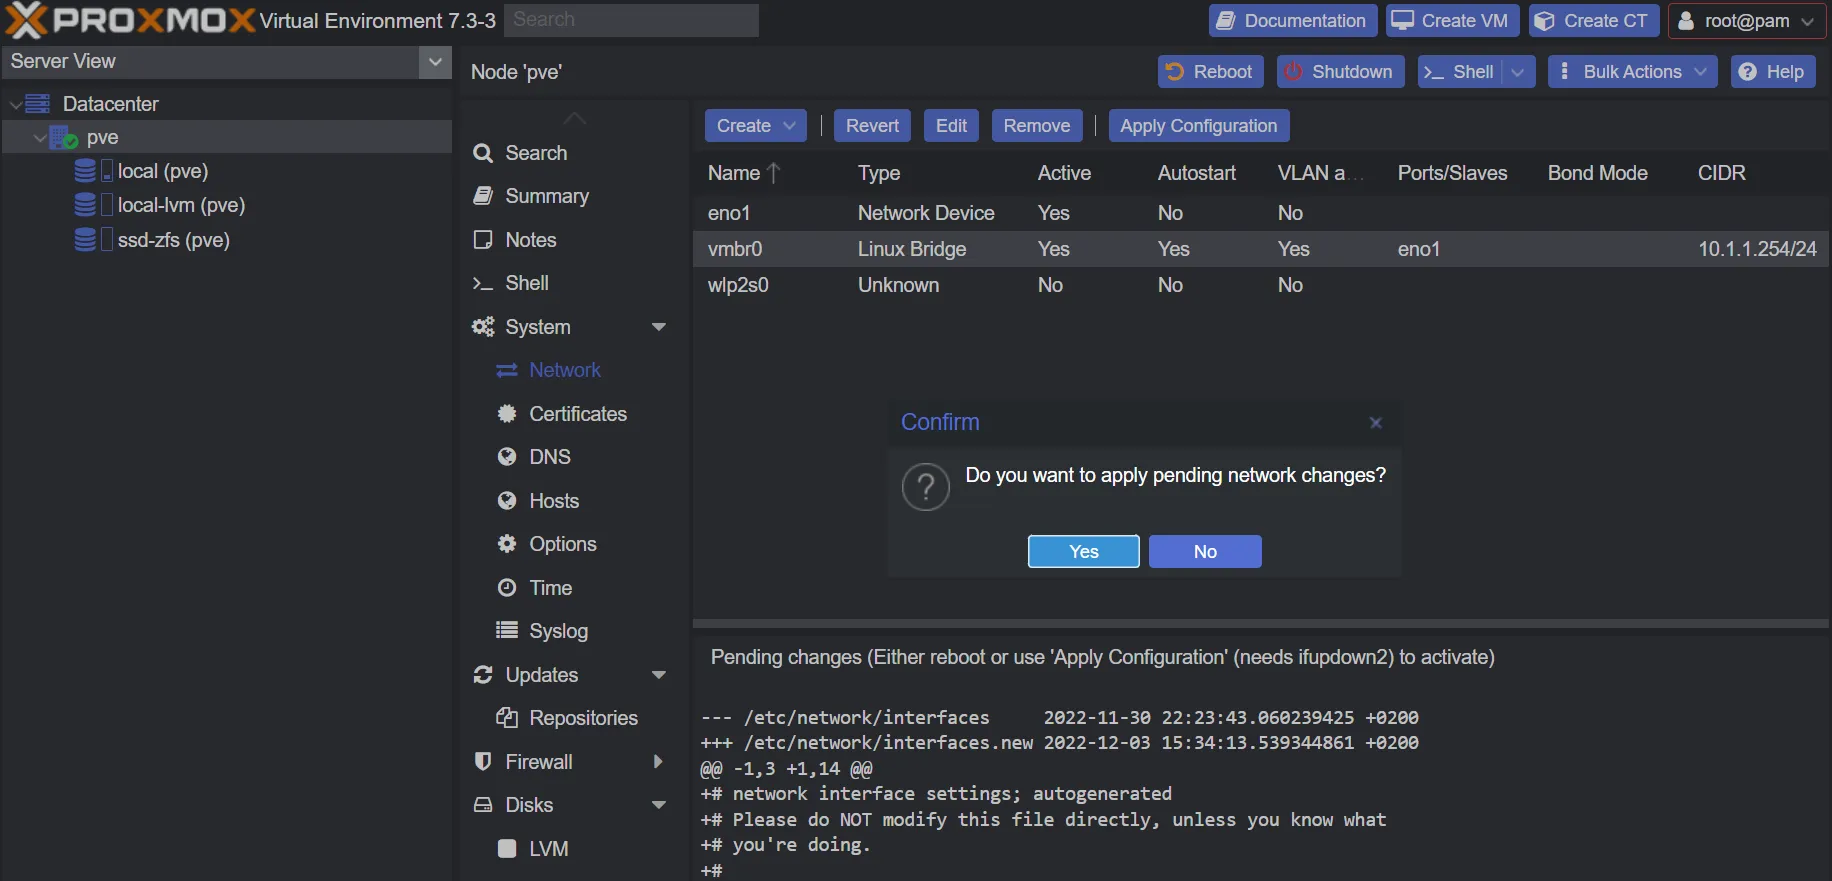1832x881 pixels.
Task: Decline with the No button
Action: [x=1205, y=552]
